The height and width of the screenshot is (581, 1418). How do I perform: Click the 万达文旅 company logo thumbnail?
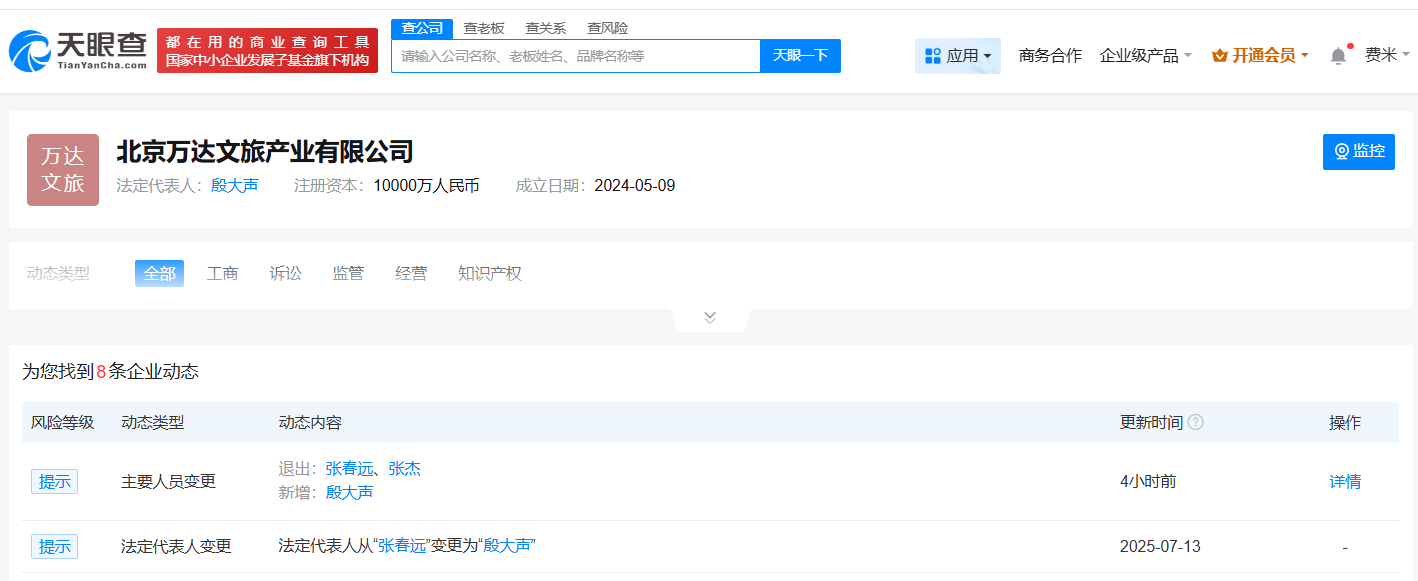(63, 170)
